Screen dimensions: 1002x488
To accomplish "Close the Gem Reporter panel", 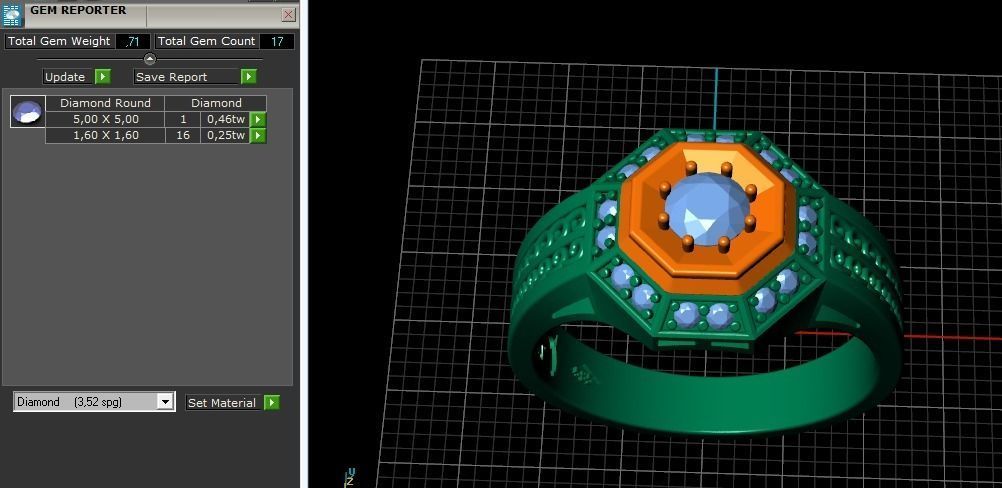I will [x=289, y=15].
